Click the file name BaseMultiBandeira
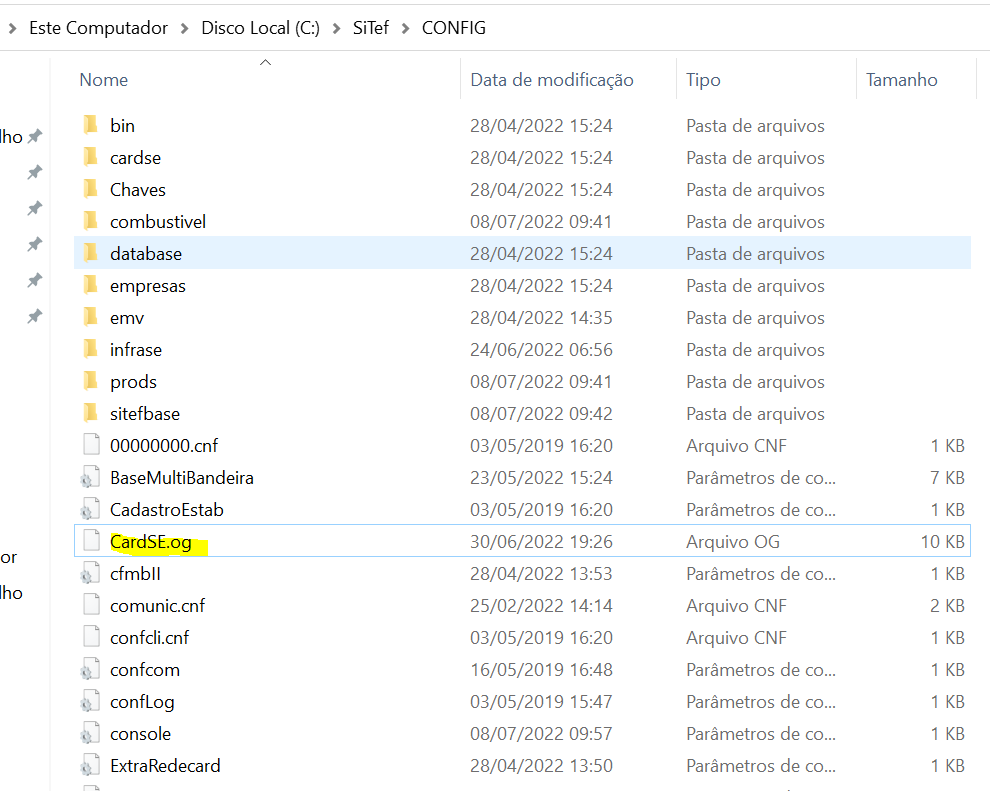 (182, 478)
